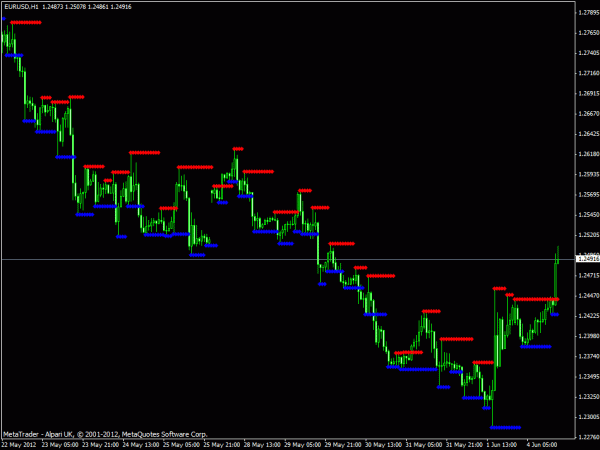
Task: Click the 1.22760 price scale label
Action: coord(589,437)
